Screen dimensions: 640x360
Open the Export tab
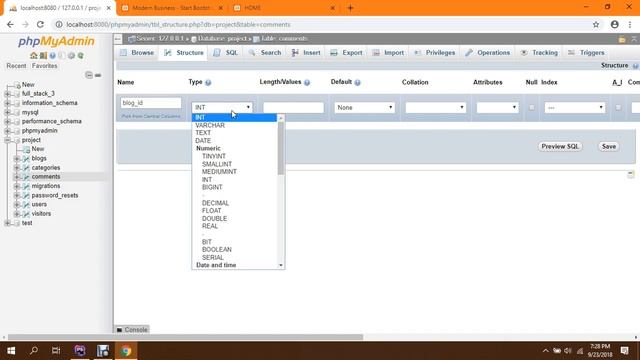[347, 53]
